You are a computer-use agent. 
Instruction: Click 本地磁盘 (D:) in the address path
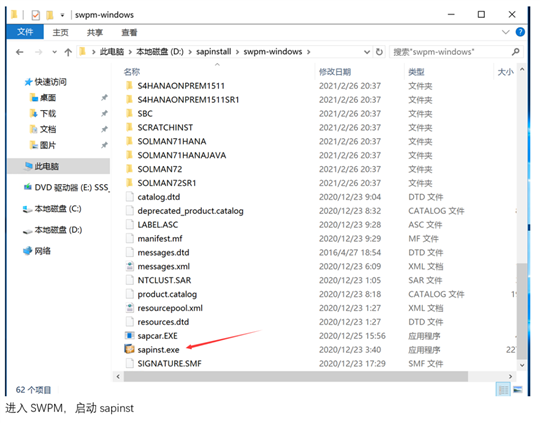pos(160,52)
